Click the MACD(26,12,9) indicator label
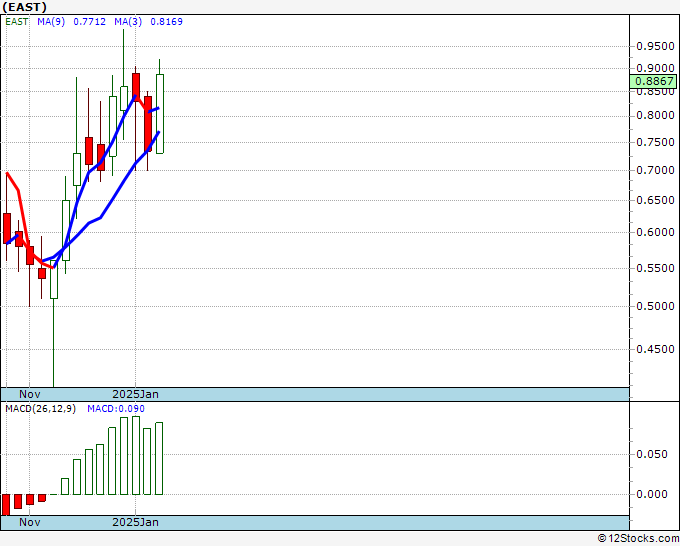680x546 pixels. pos(40,409)
